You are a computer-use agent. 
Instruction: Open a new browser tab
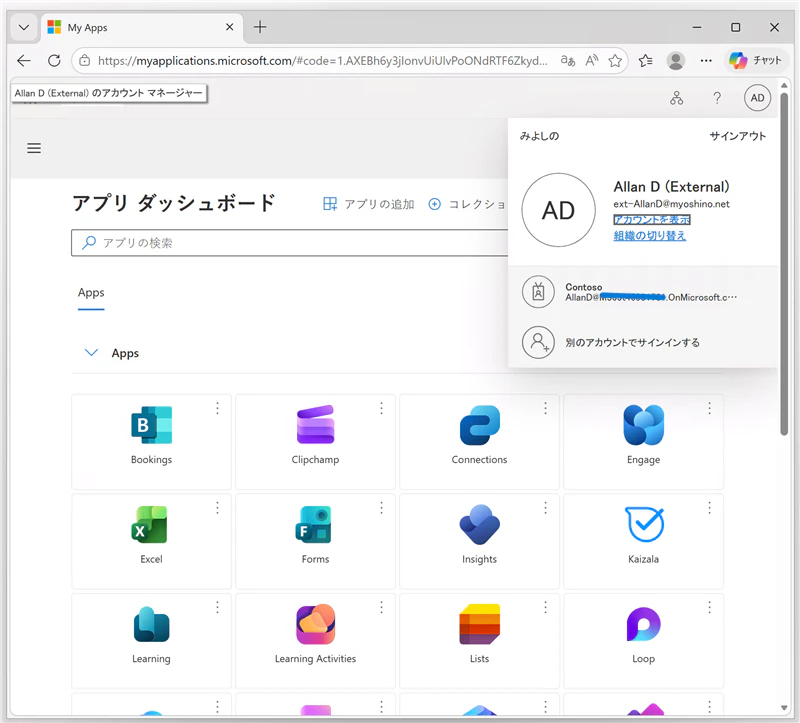click(x=260, y=27)
